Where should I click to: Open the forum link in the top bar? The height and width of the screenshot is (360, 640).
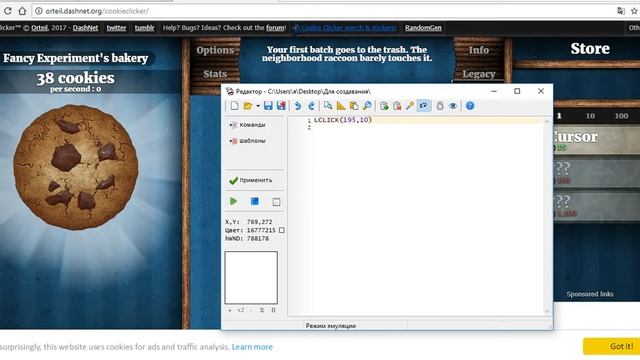[275, 28]
